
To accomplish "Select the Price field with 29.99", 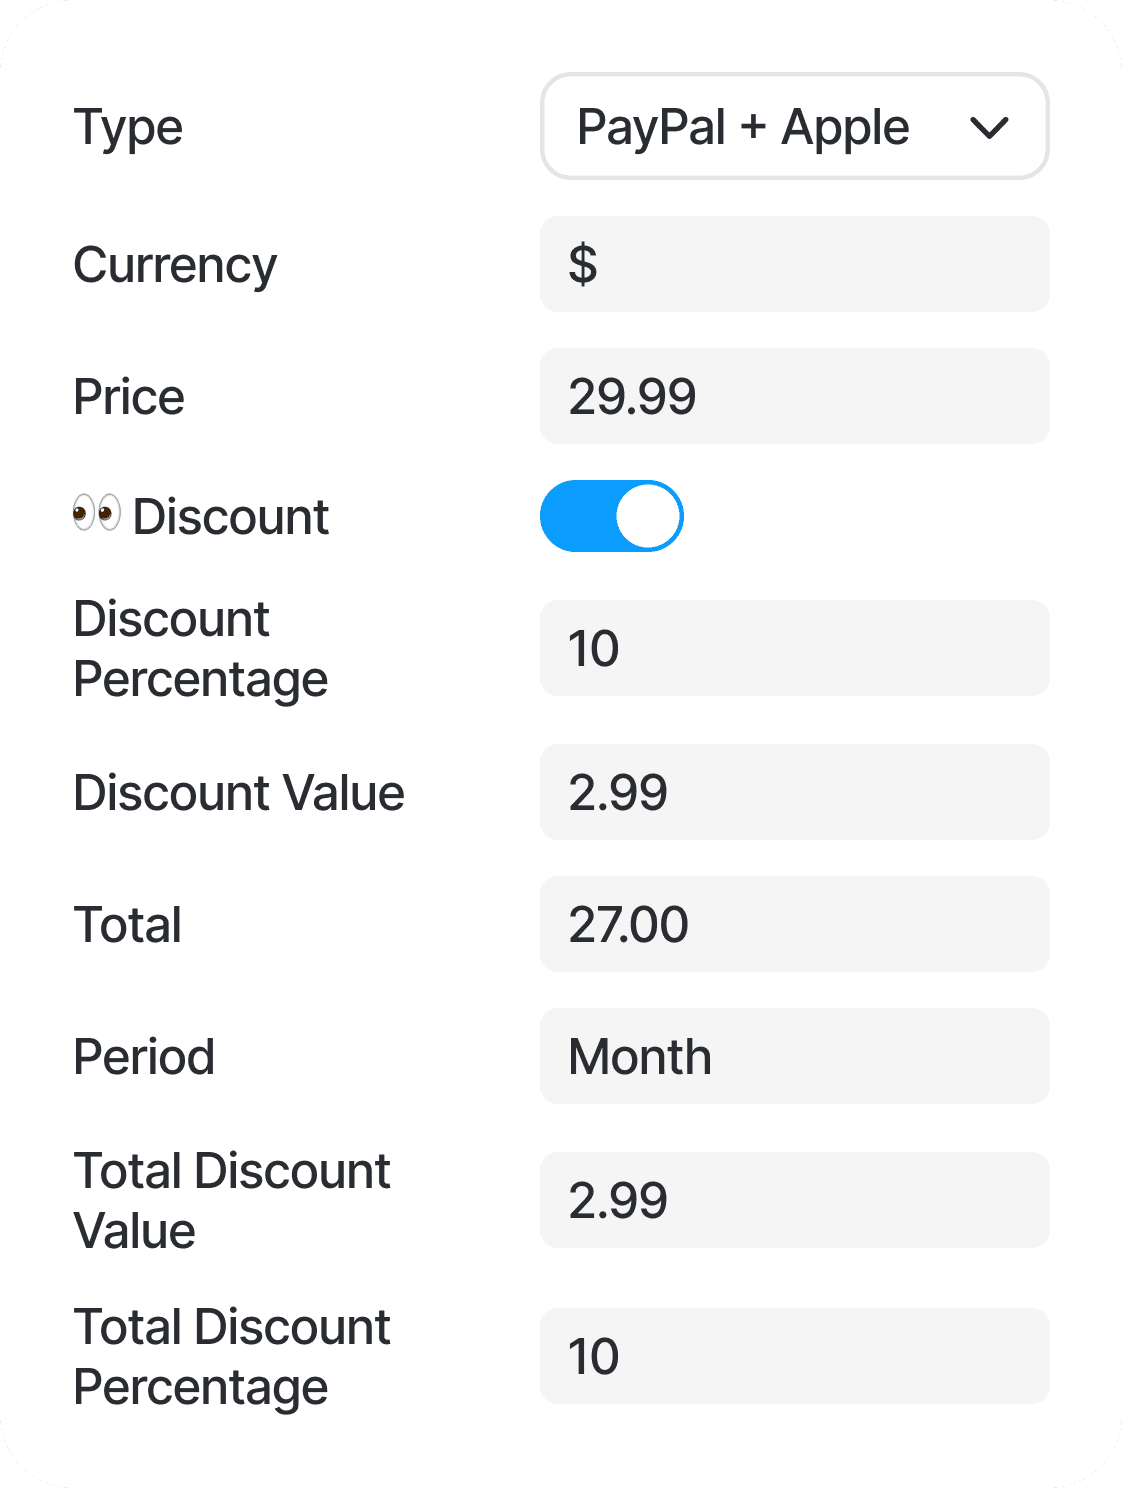I will tap(795, 396).
